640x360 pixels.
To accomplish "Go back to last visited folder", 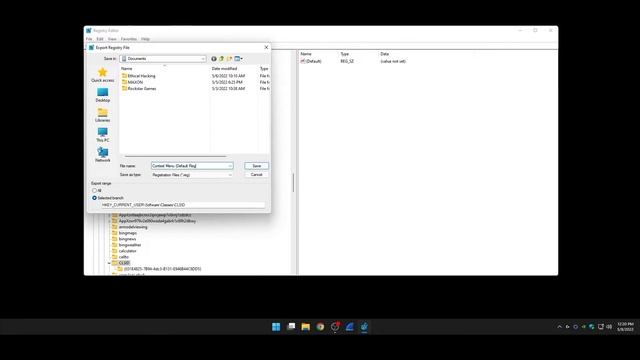I will coord(213,59).
